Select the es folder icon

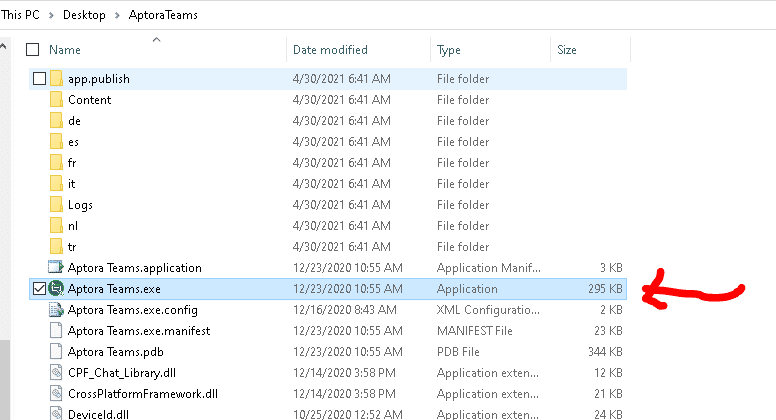[56, 141]
